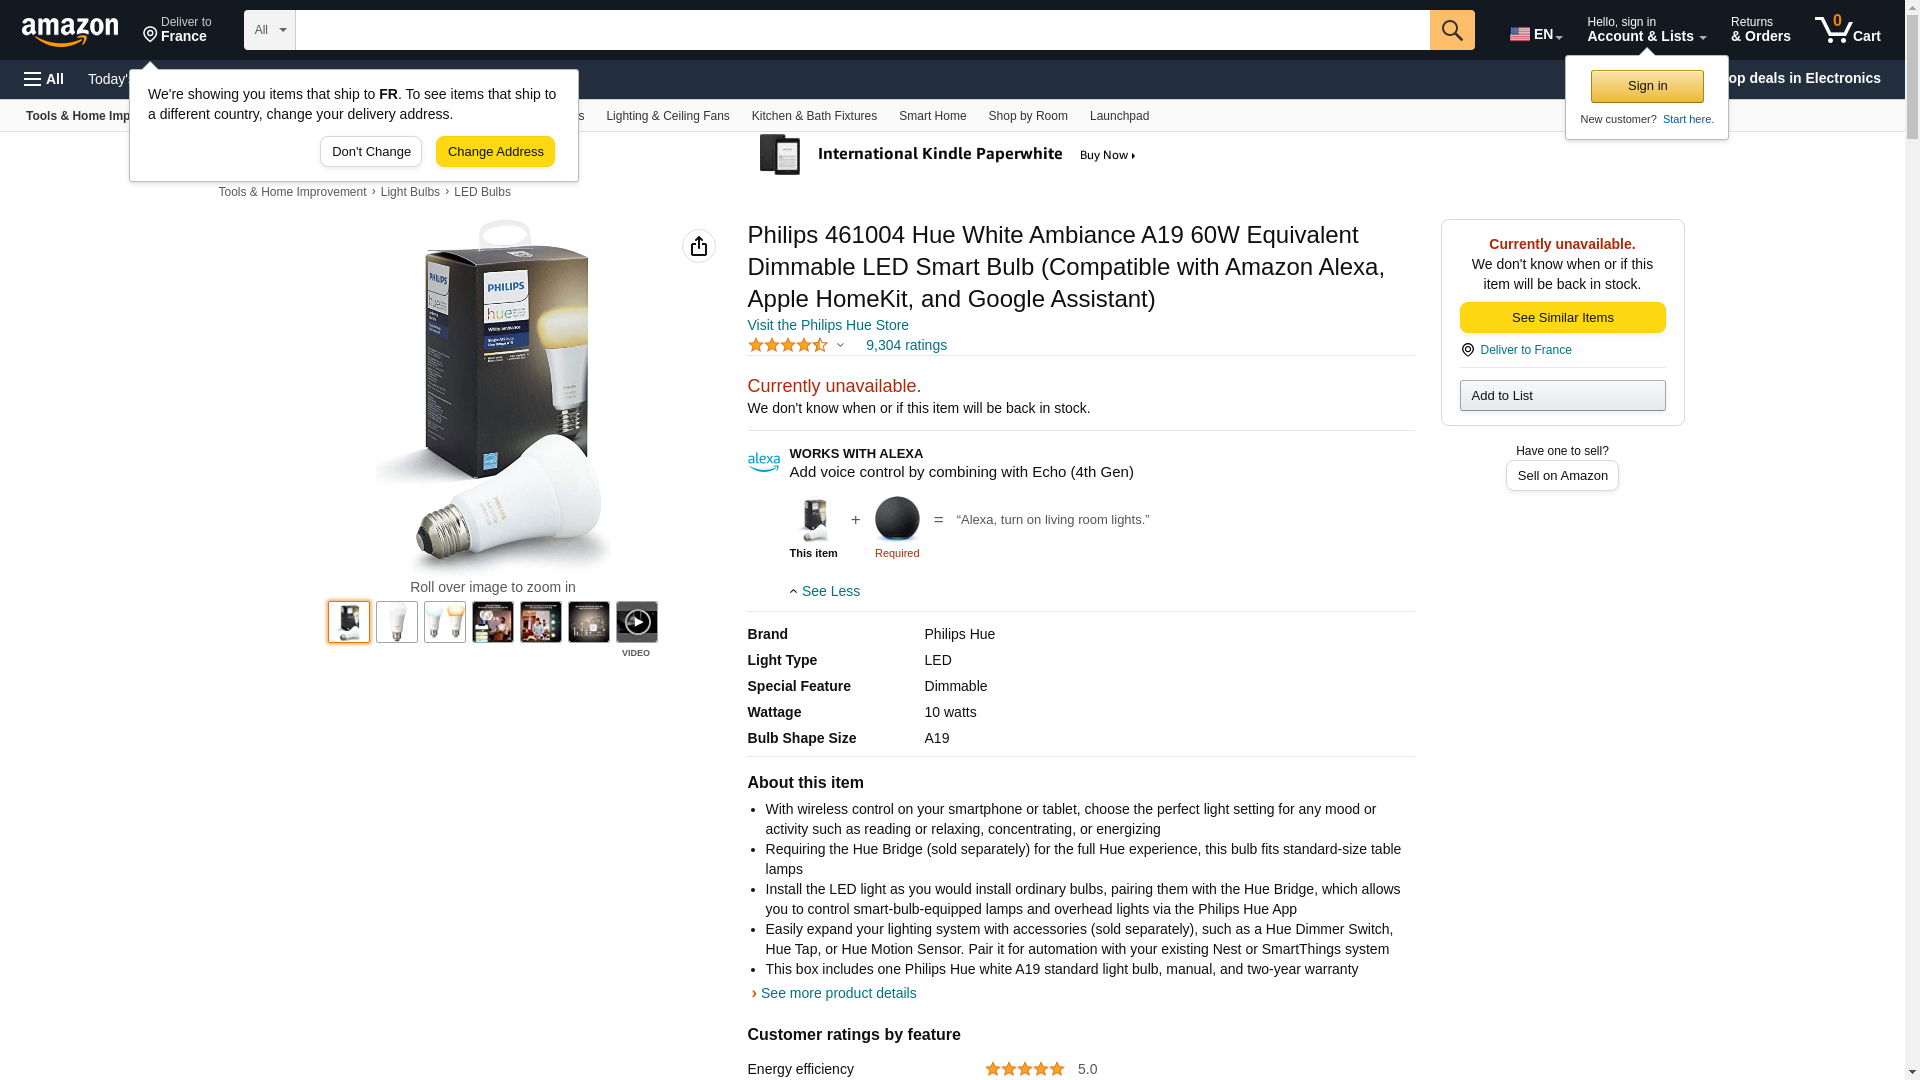This screenshot has width=1920, height=1080.
Task: Collapse details with See Less
Action: (825, 591)
